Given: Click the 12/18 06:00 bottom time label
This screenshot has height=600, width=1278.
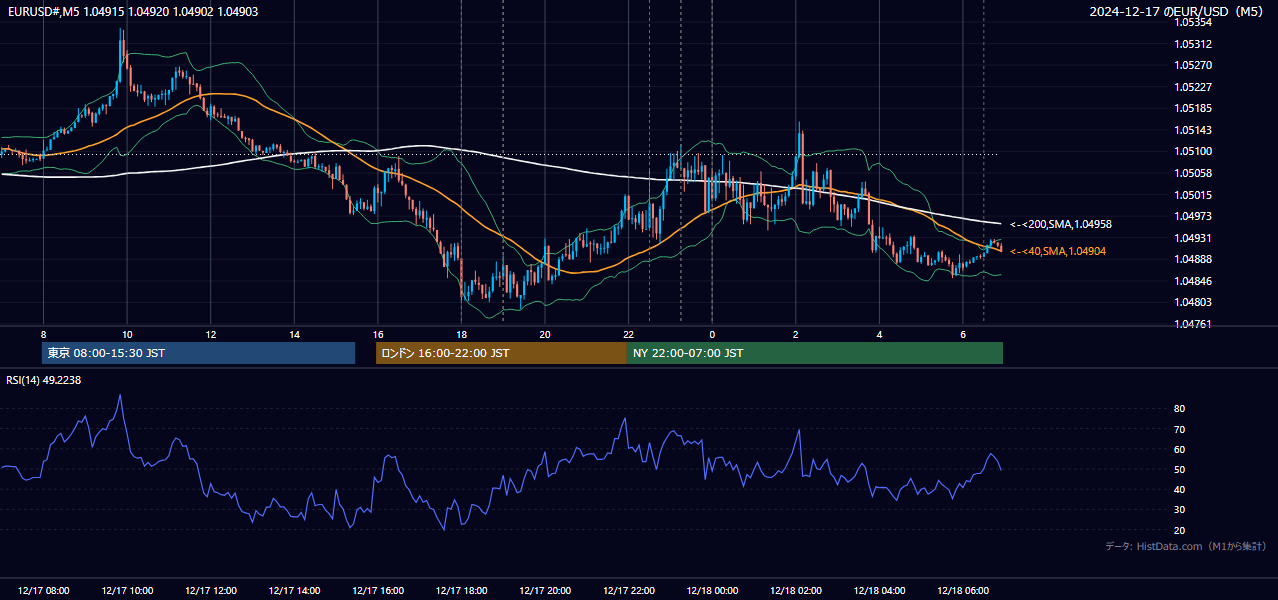Looking at the screenshot, I should [962, 591].
